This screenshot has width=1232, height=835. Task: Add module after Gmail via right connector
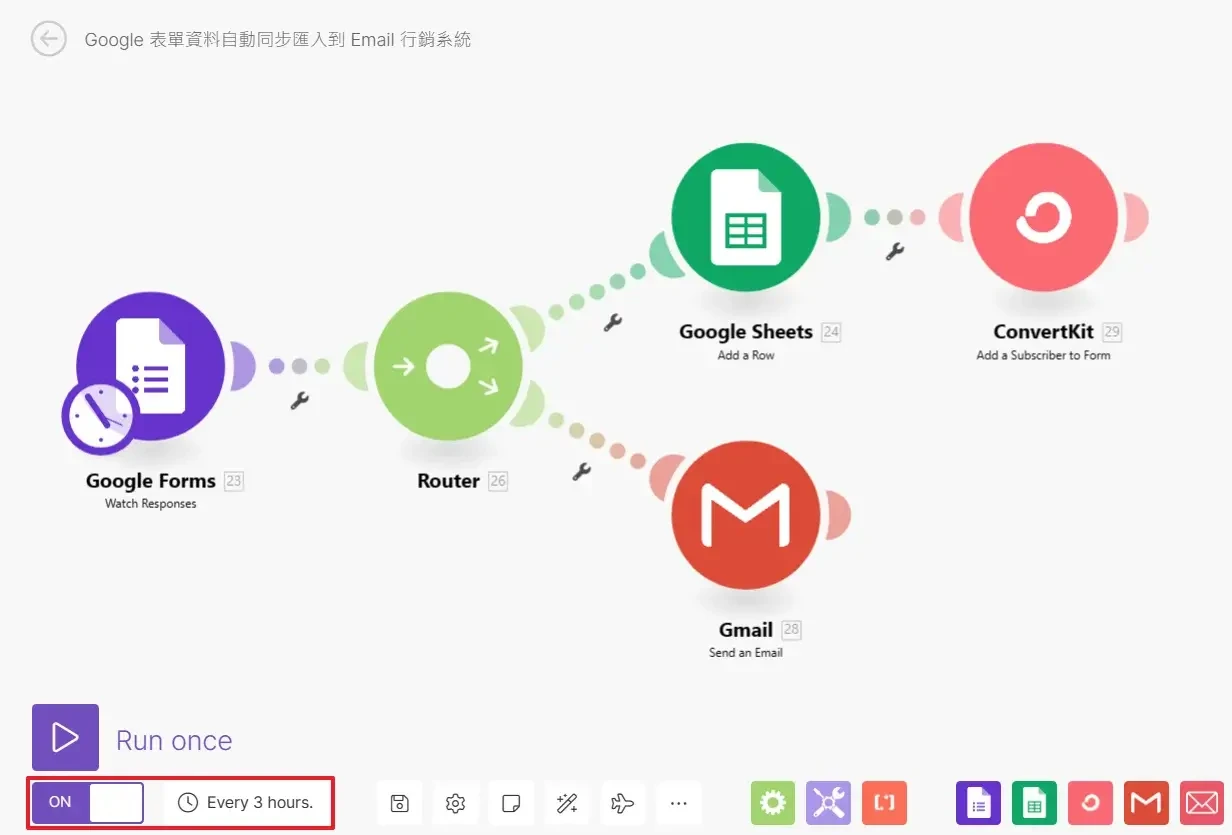point(839,515)
